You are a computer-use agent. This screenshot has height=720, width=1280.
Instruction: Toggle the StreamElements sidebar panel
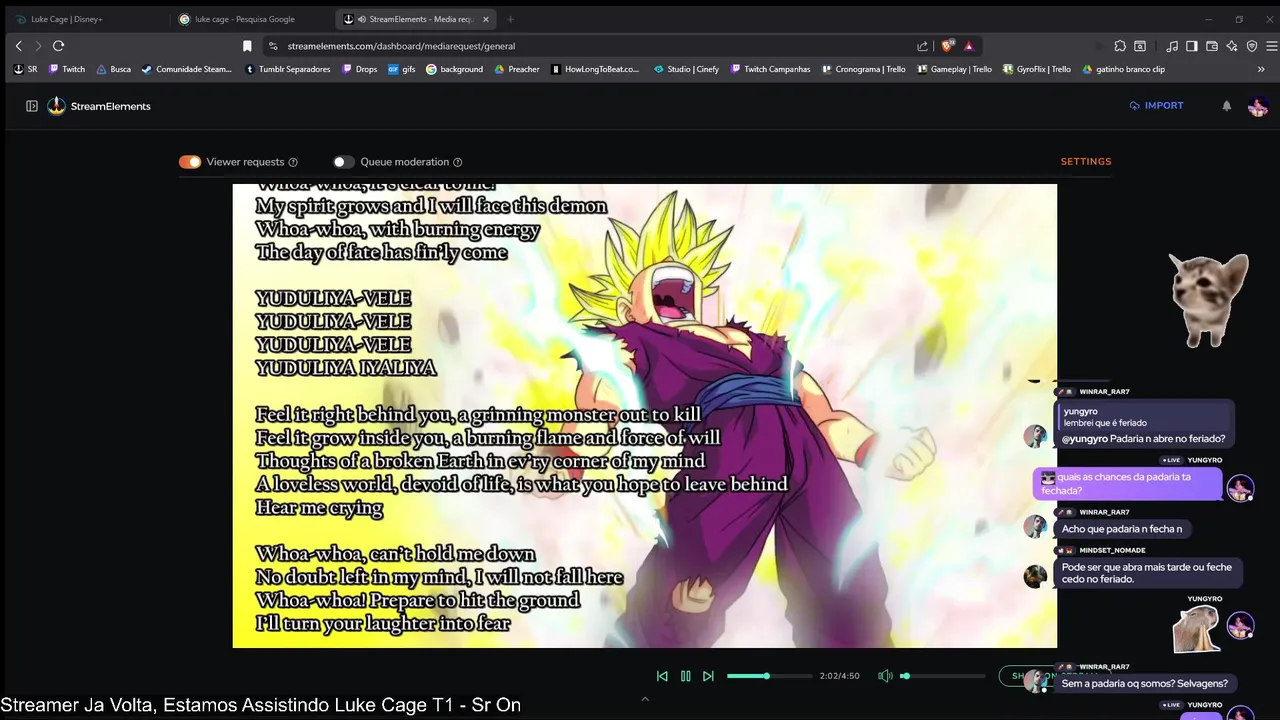32,106
